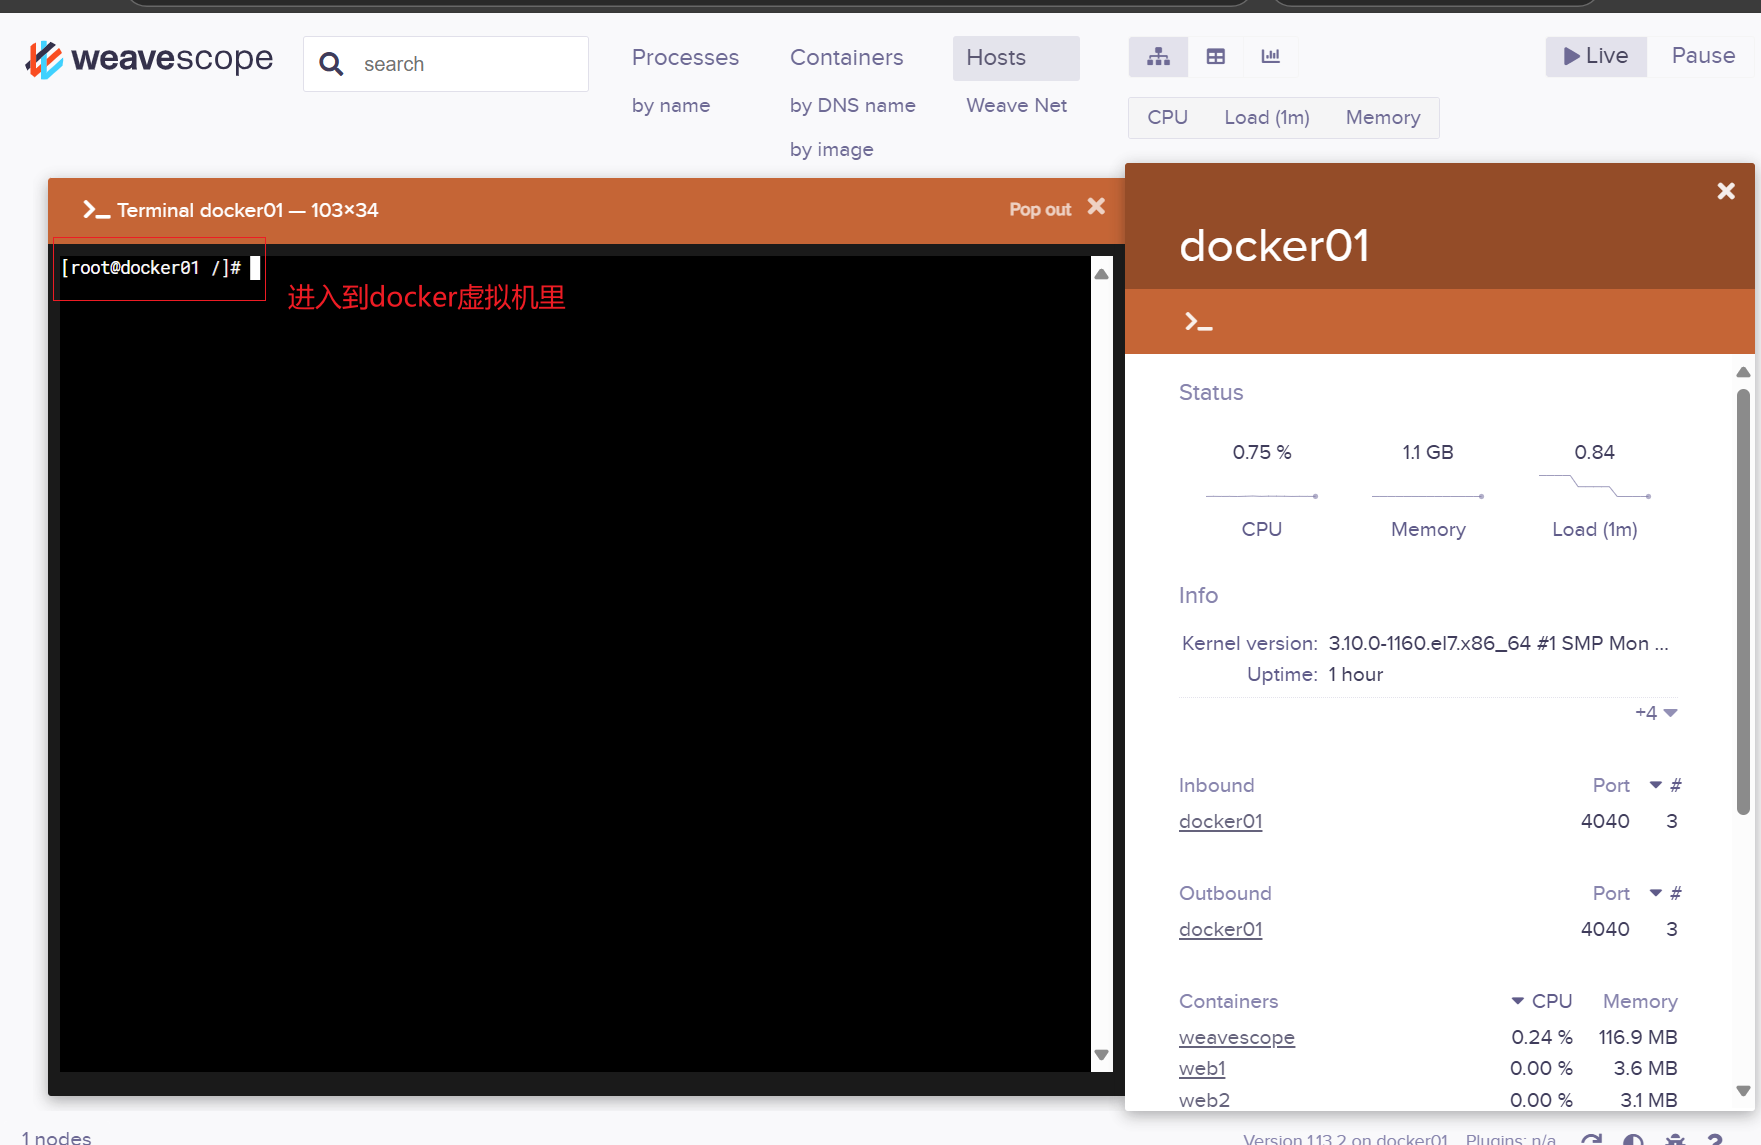Click the 0.75 % CPU value

[x=1262, y=452]
